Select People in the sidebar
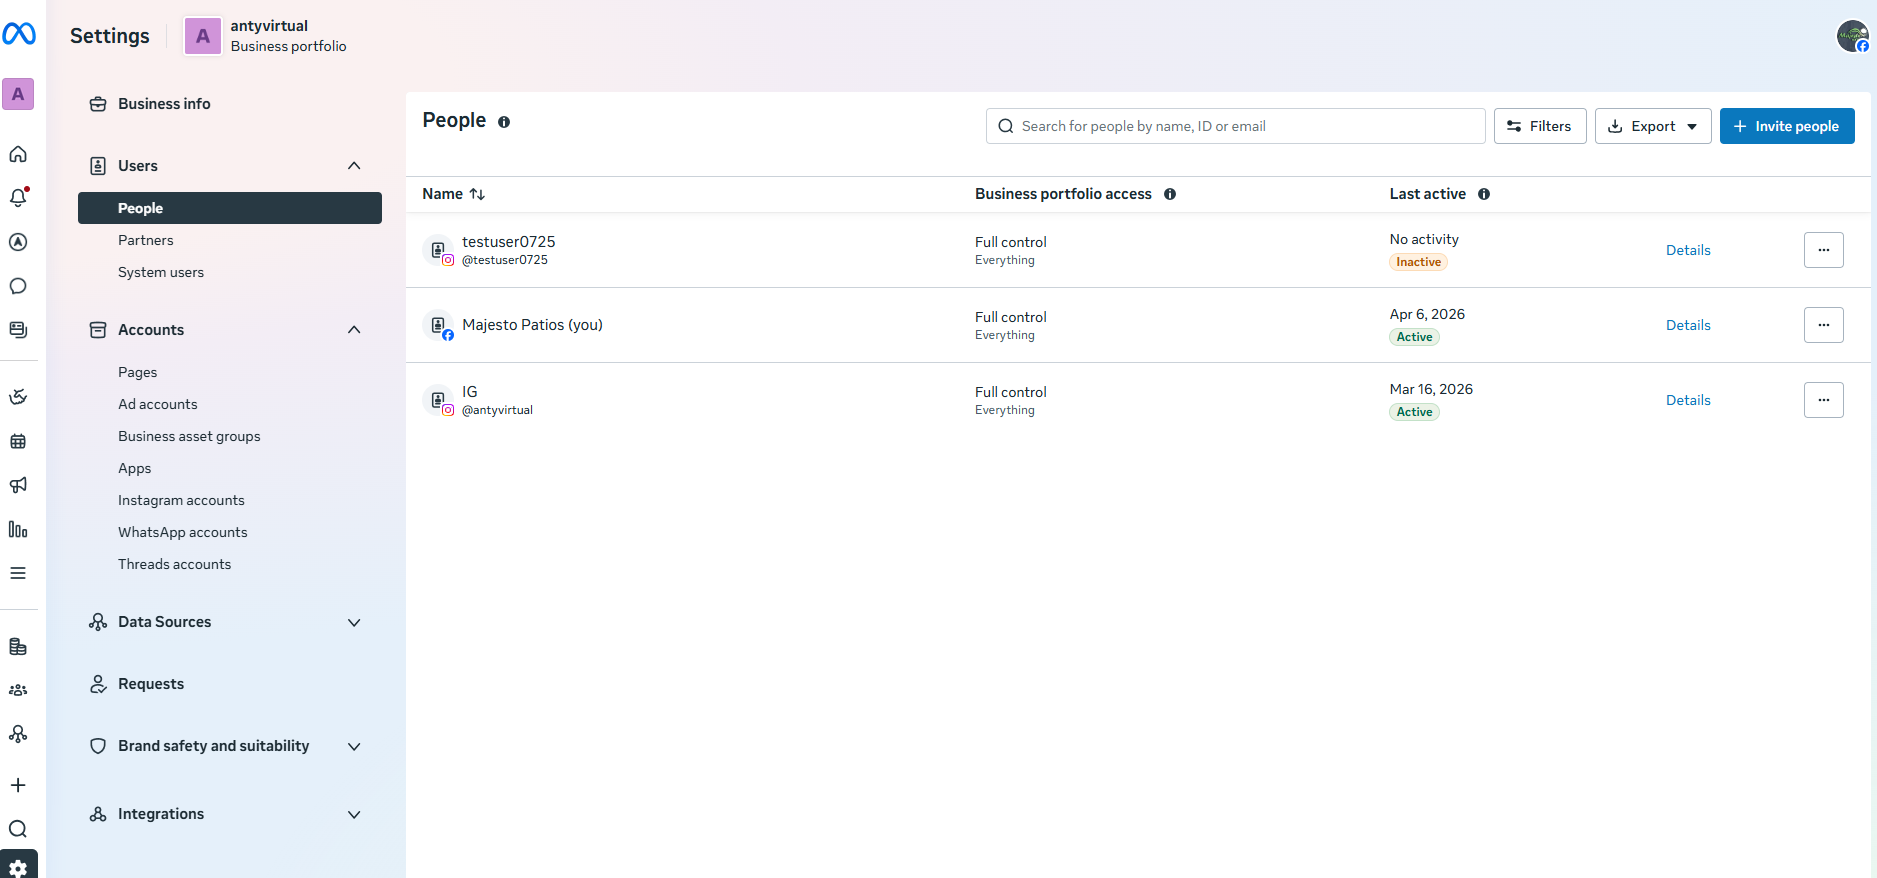 click(230, 208)
